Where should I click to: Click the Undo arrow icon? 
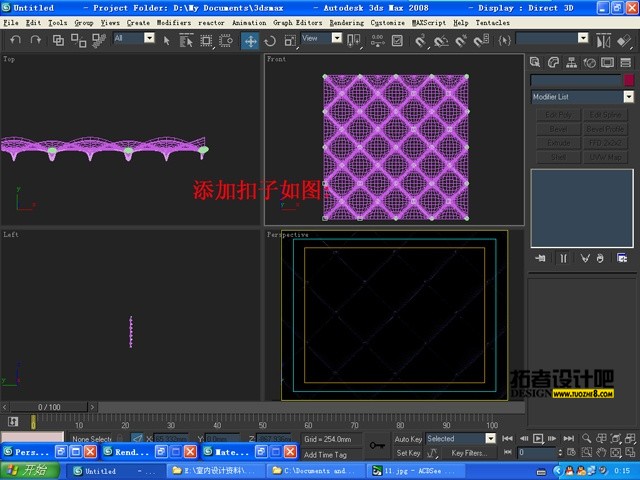coord(16,40)
